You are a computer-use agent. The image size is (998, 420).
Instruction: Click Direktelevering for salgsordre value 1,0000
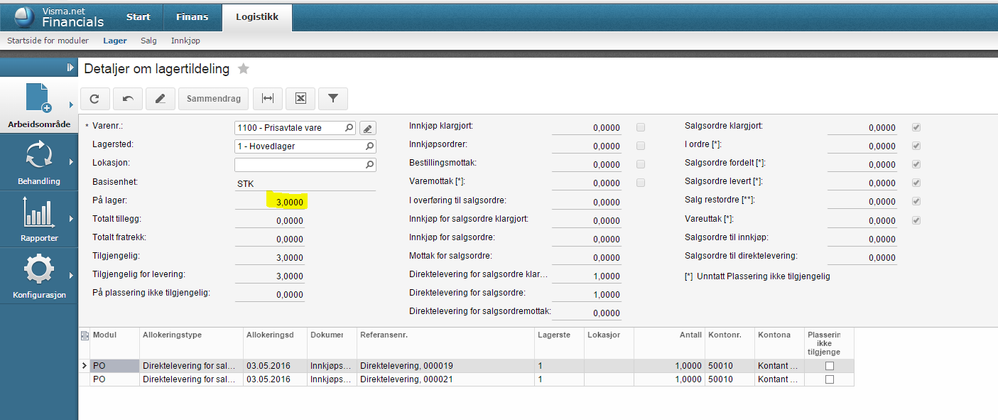click(x=606, y=295)
